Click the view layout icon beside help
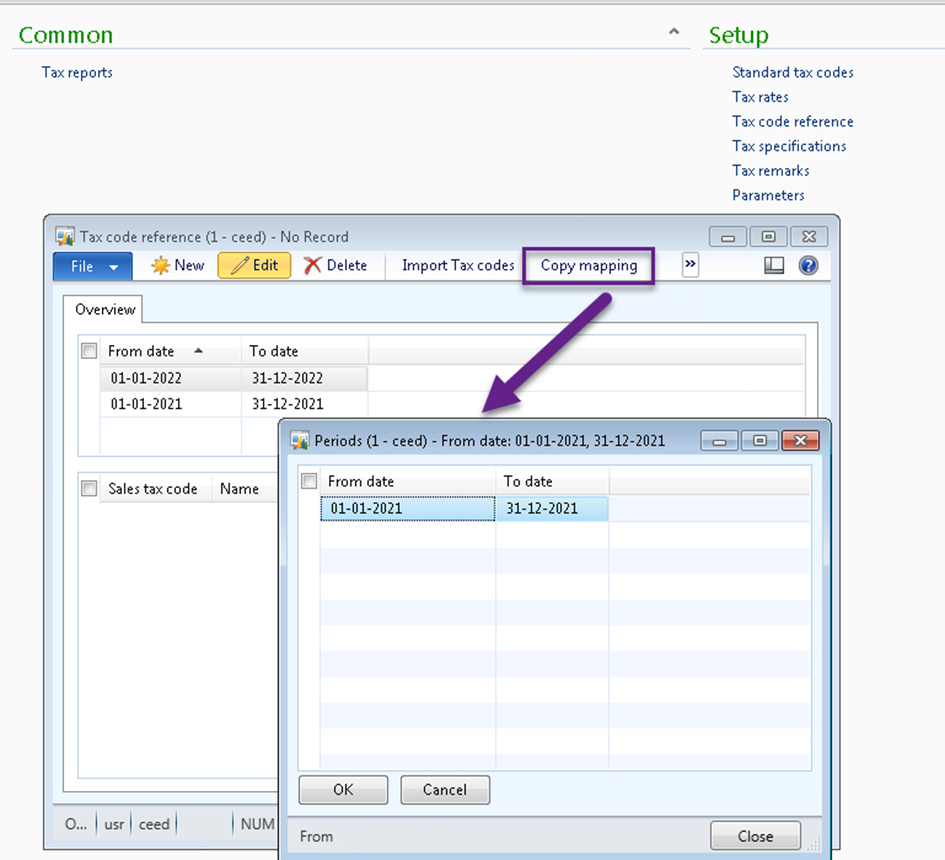The height and width of the screenshot is (860, 945). pyautogui.click(x=774, y=265)
